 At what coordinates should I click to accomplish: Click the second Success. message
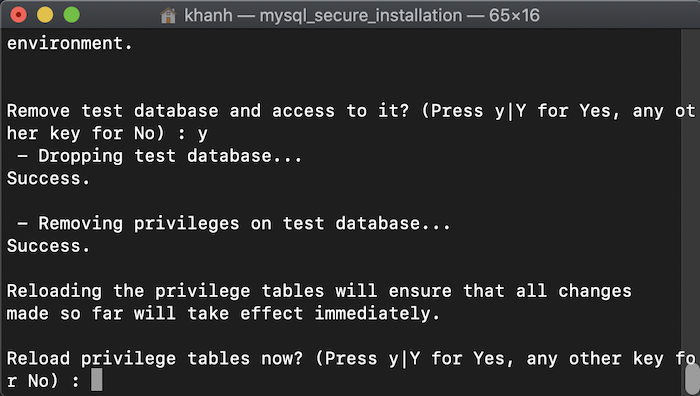click(48, 246)
